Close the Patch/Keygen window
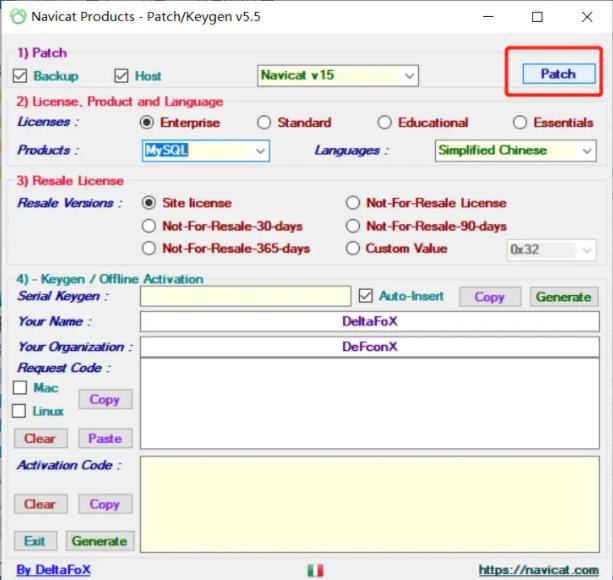This screenshot has height=580, width=613. coord(587,17)
